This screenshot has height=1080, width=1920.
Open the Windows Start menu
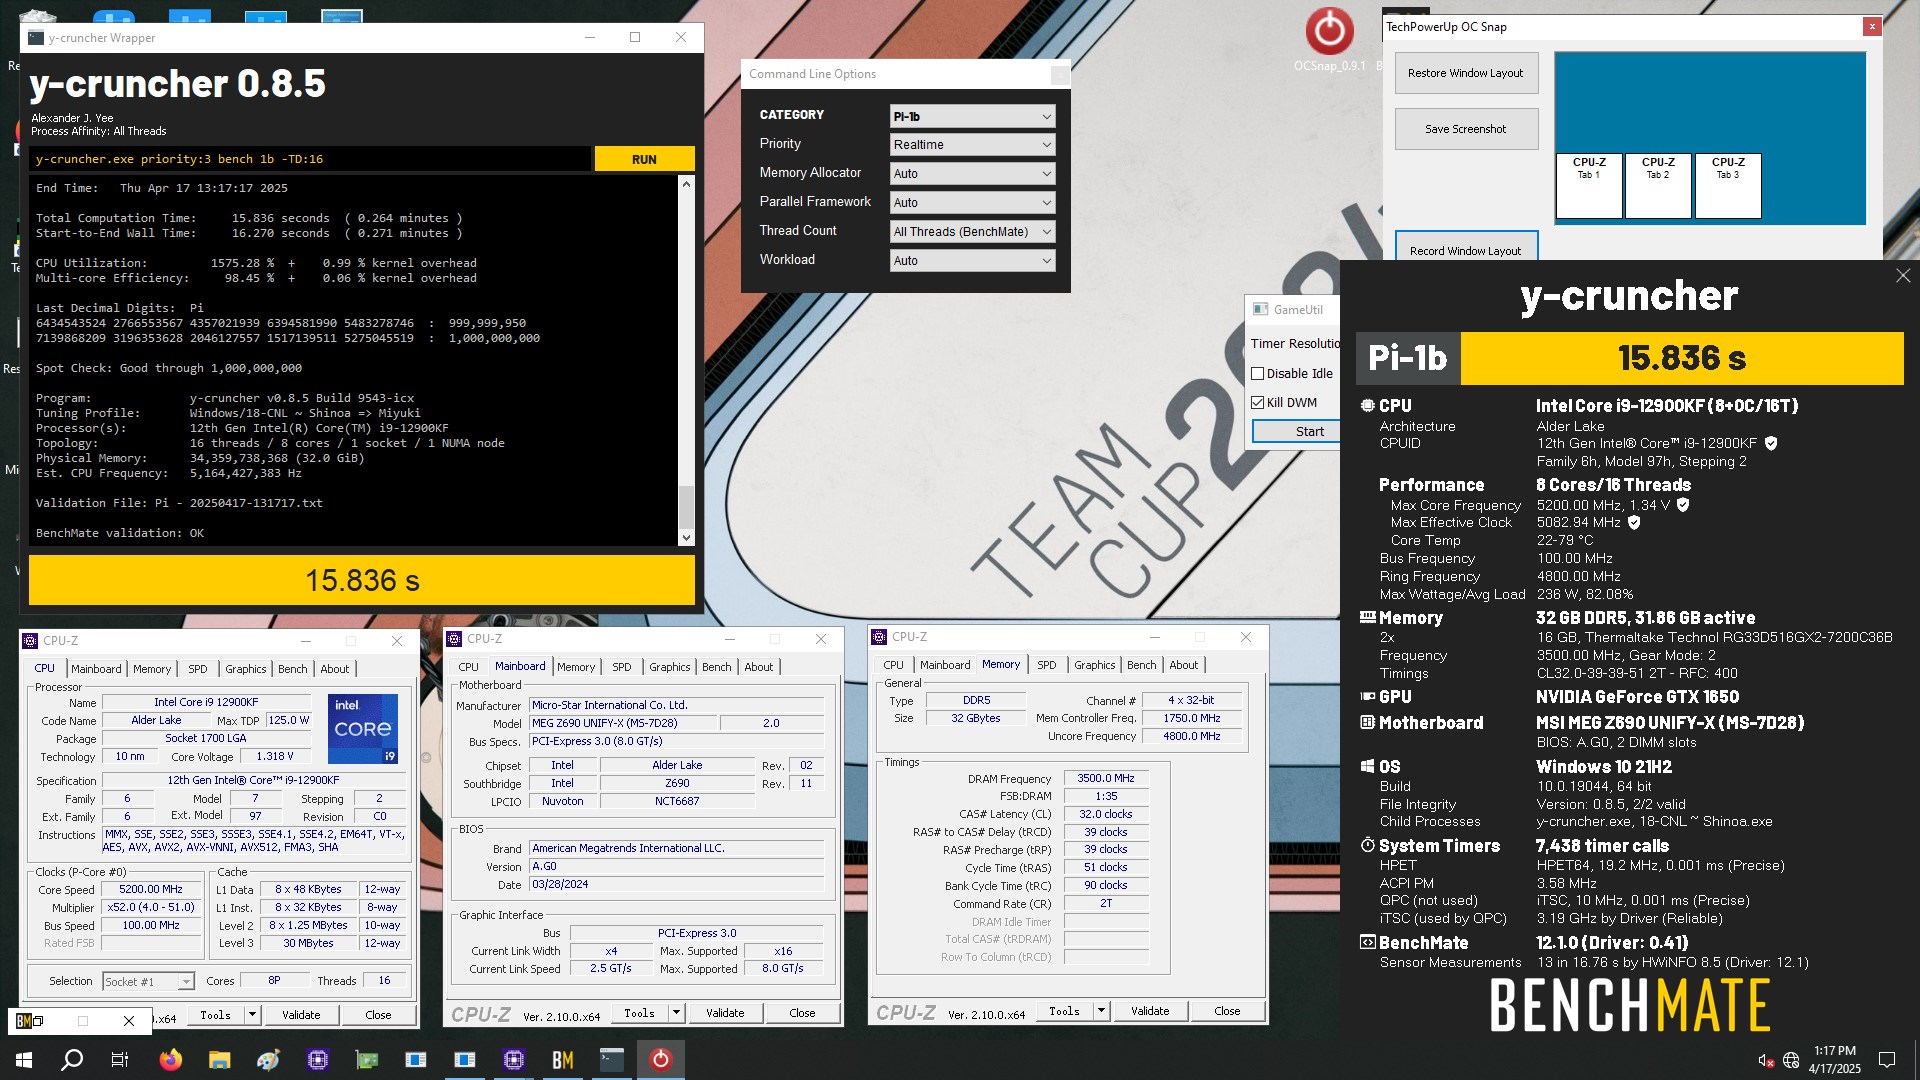pyautogui.click(x=24, y=1060)
